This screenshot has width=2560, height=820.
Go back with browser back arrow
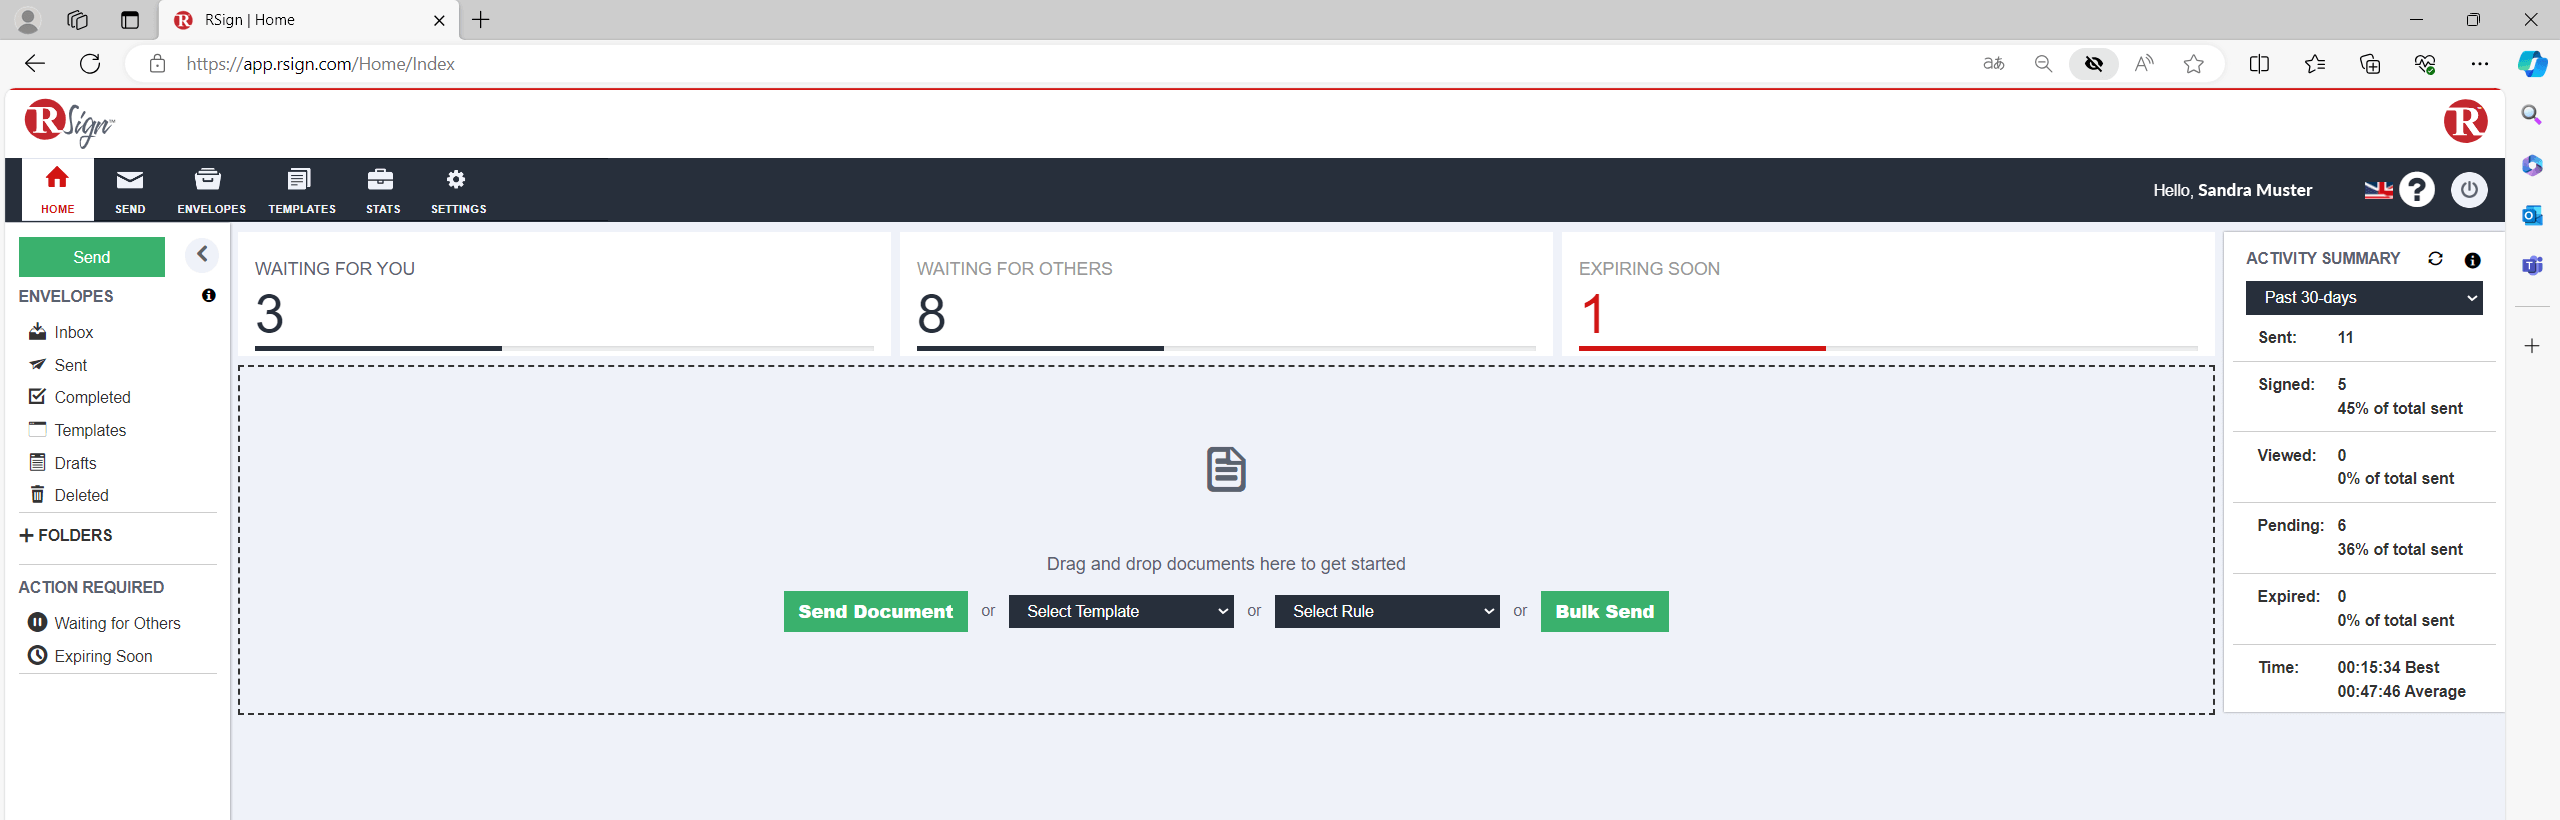pyautogui.click(x=35, y=64)
